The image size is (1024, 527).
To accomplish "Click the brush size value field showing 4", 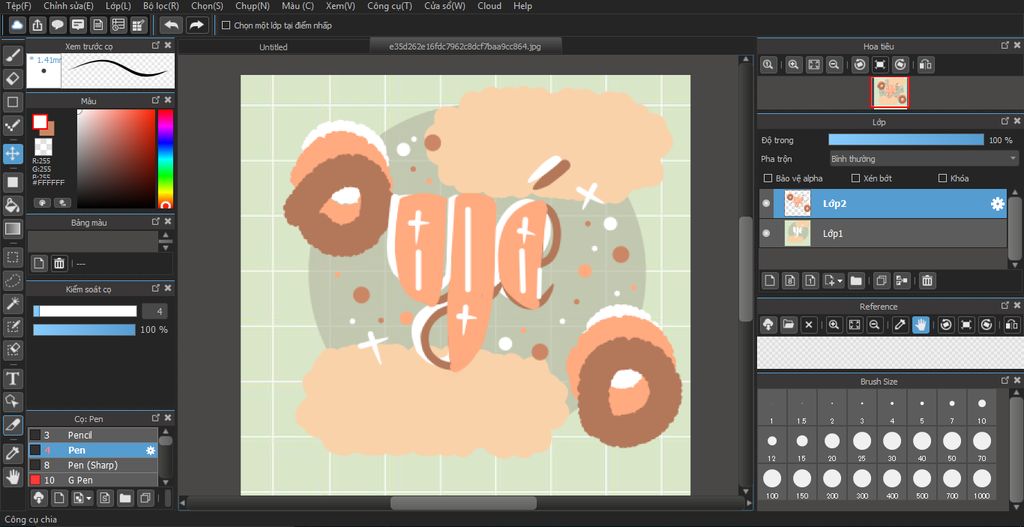I will pyautogui.click(x=155, y=311).
